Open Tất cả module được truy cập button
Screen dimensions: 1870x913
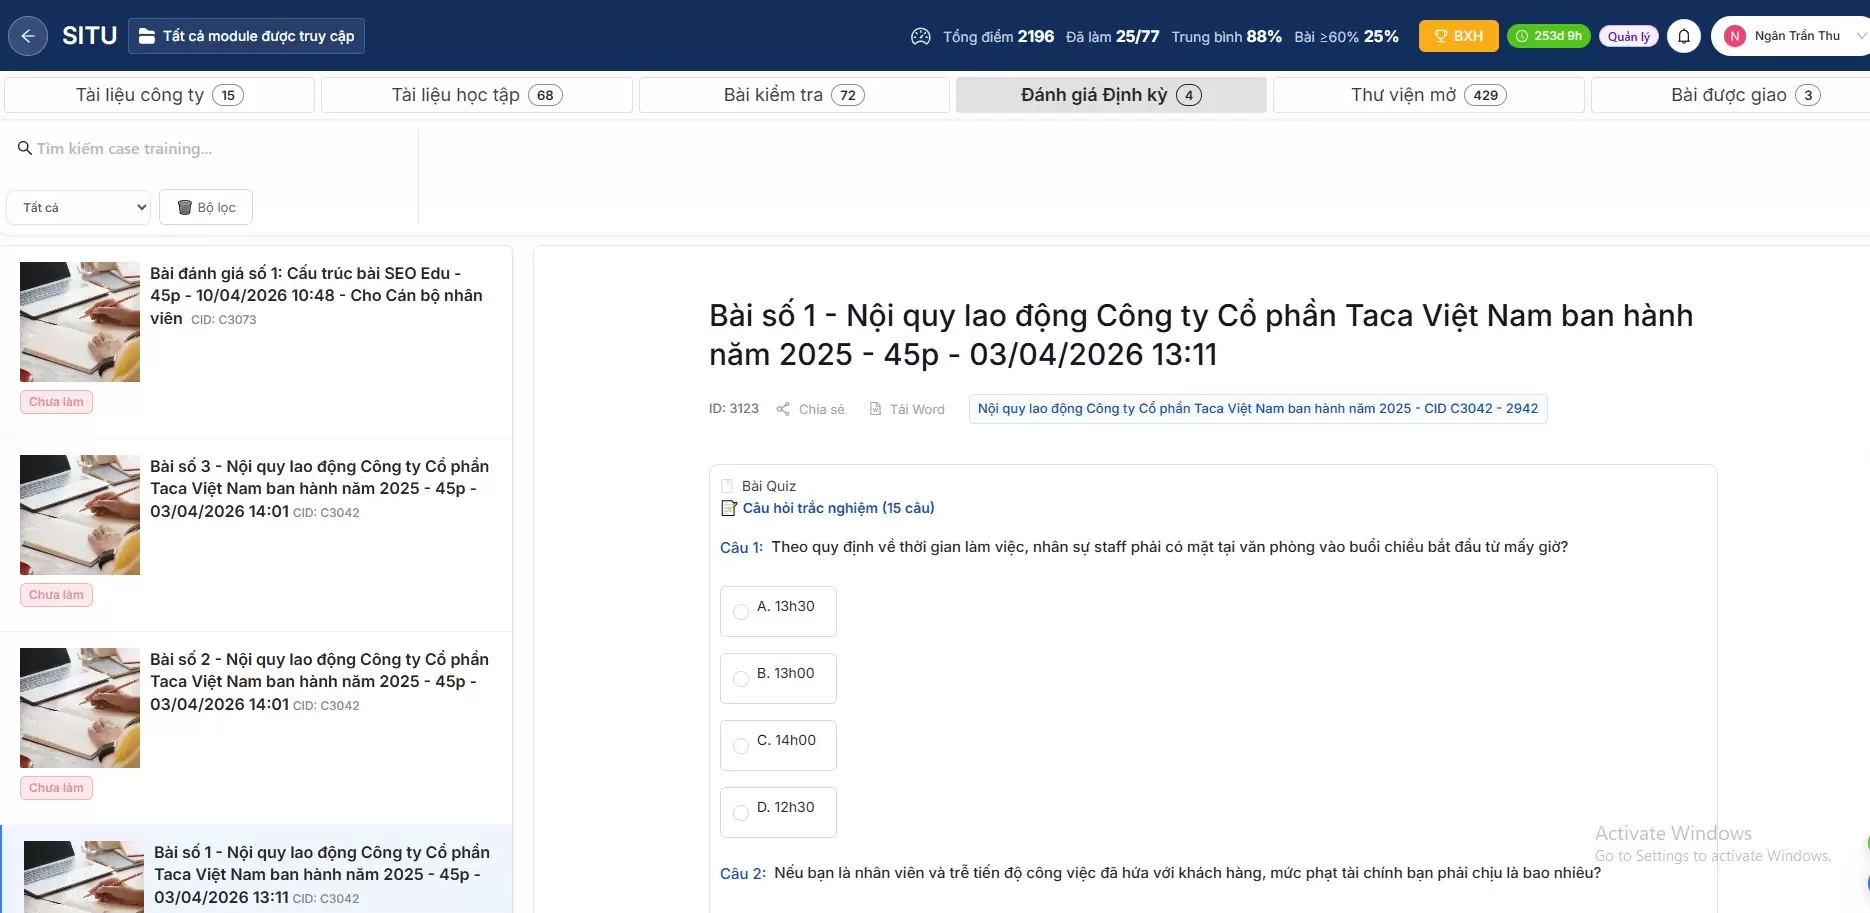[246, 36]
